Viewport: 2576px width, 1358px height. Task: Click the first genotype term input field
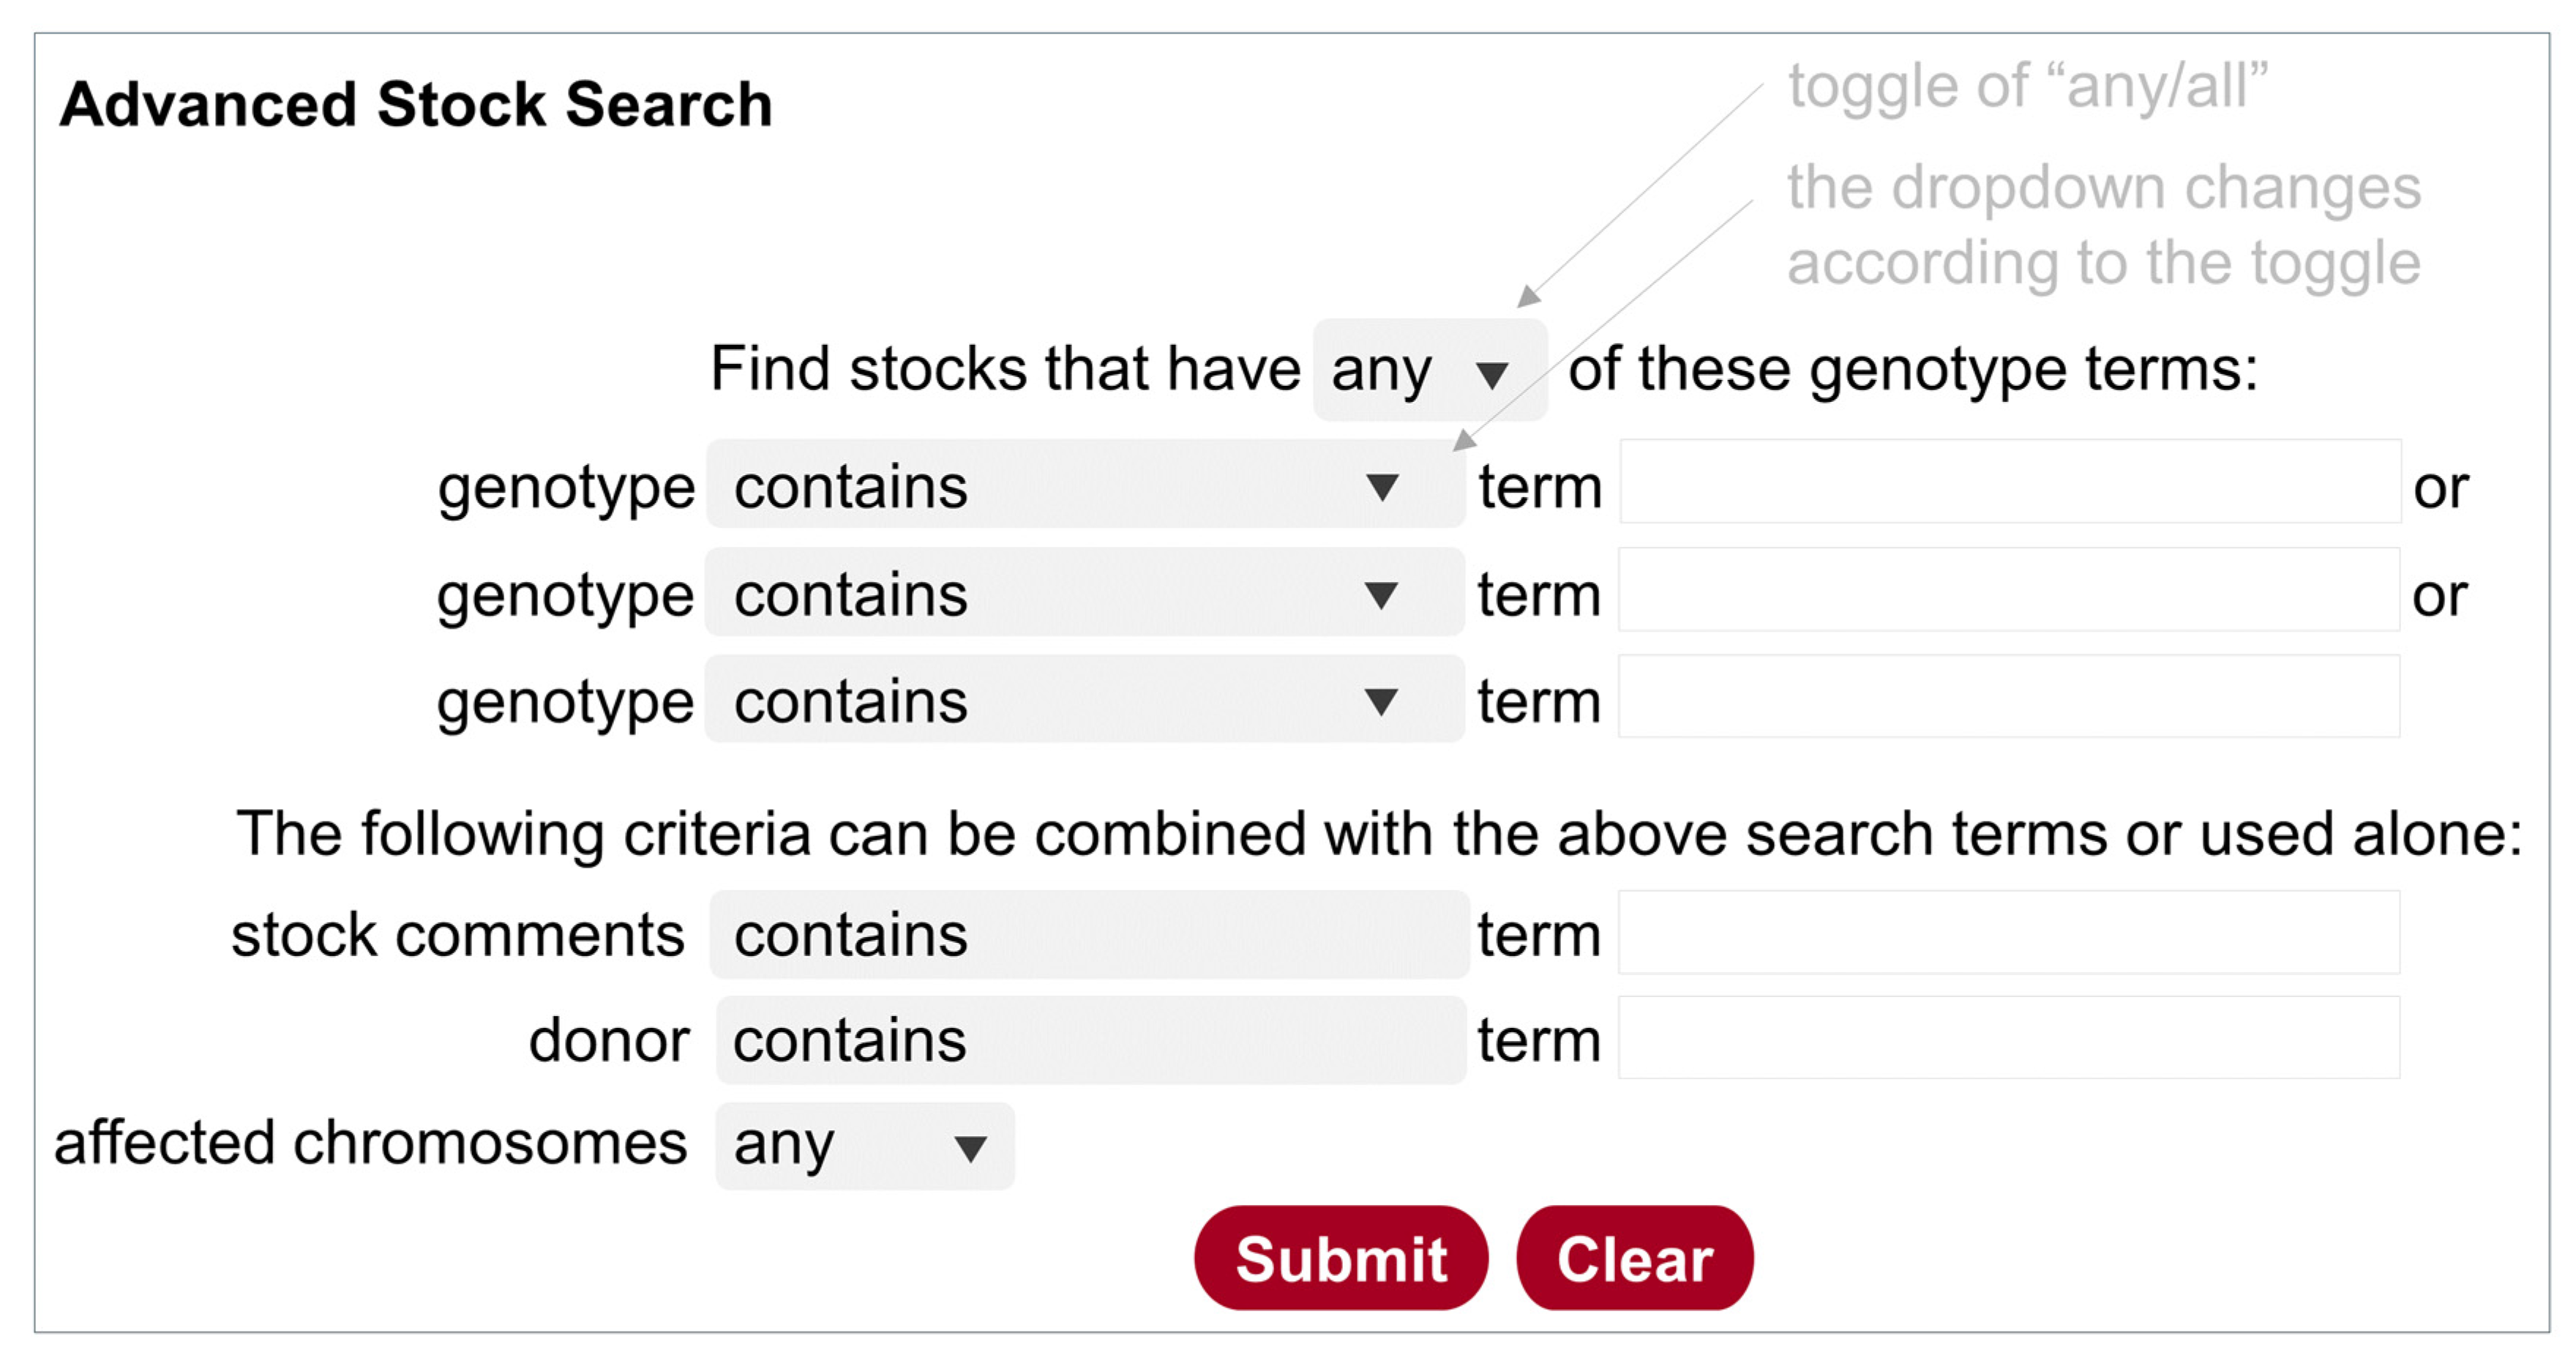[x=2010, y=482]
